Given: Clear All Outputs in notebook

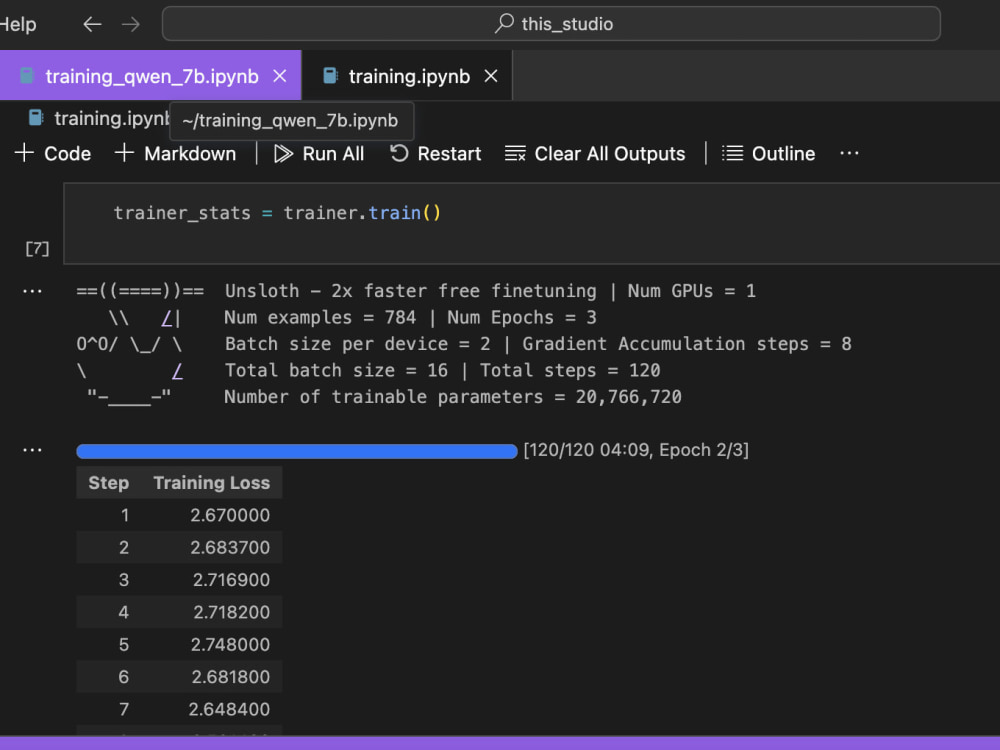Looking at the screenshot, I should (595, 154).
